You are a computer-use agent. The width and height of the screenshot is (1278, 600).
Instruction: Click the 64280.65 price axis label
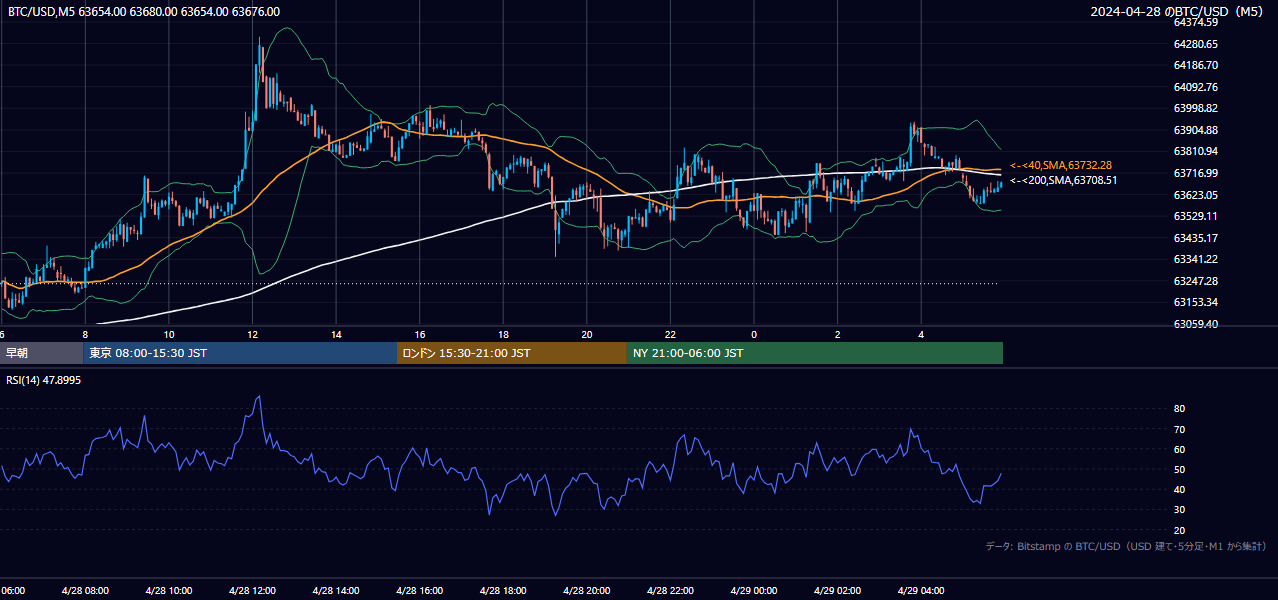[x=1196, y=44]
